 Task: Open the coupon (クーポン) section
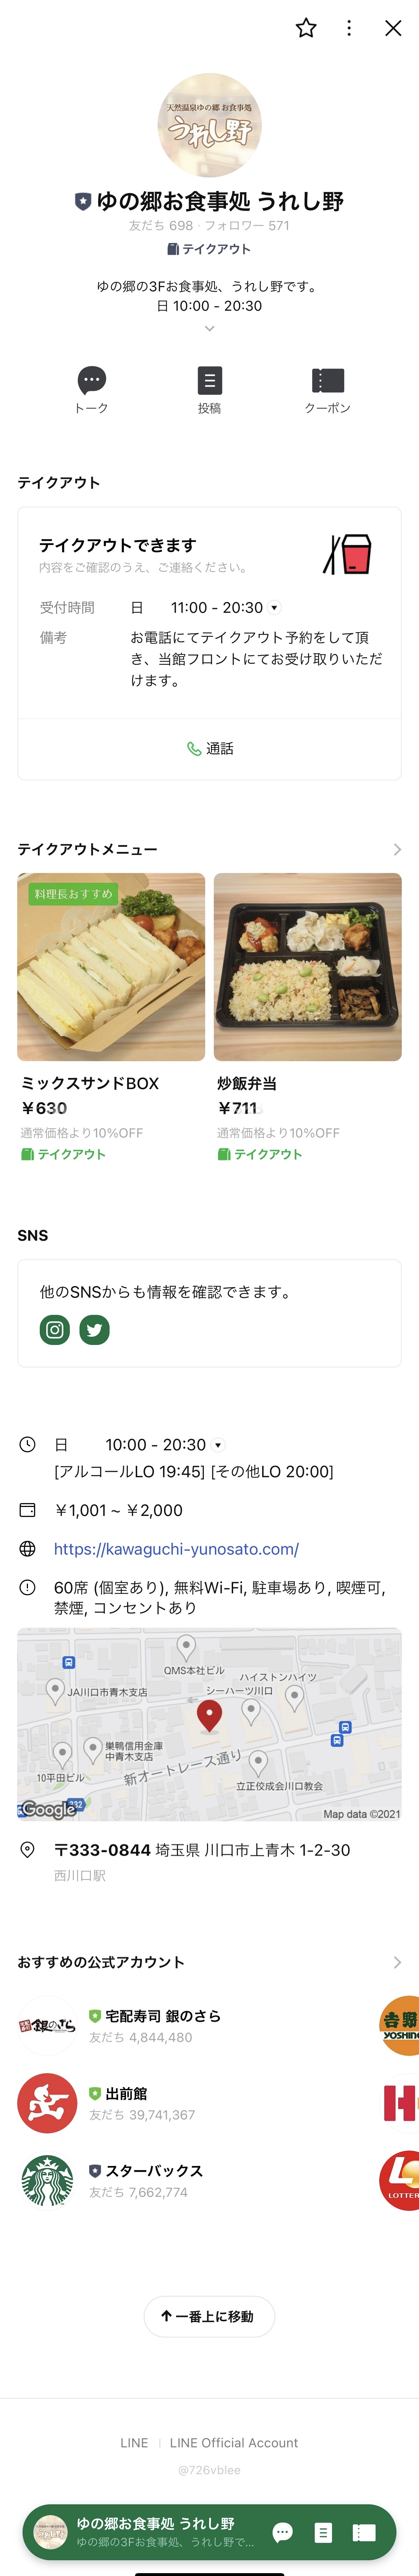pos(327,389)
